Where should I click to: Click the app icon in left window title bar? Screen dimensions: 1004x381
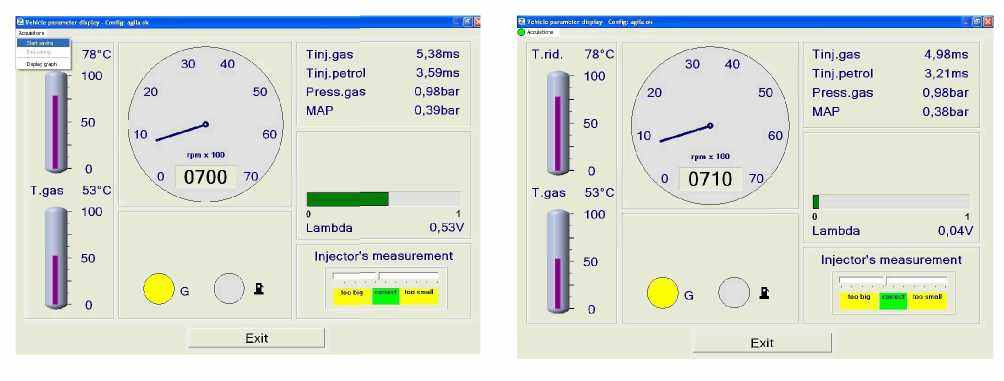[x=20, y=22]
